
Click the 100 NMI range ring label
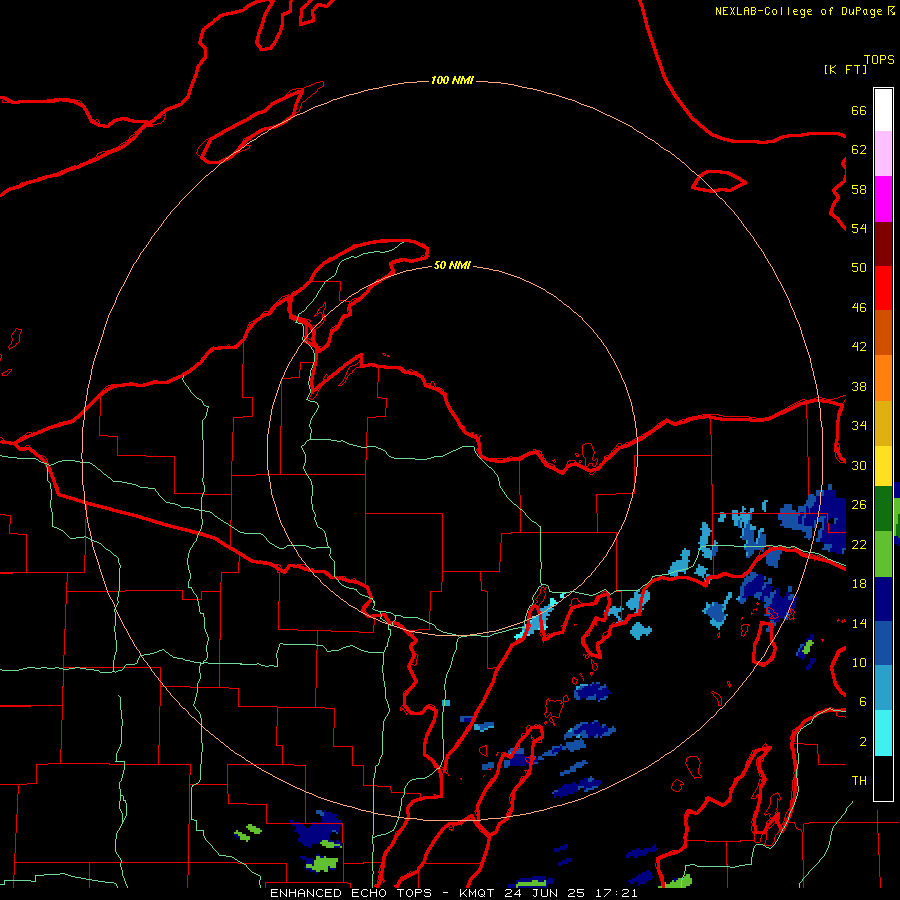coord(452,80)
